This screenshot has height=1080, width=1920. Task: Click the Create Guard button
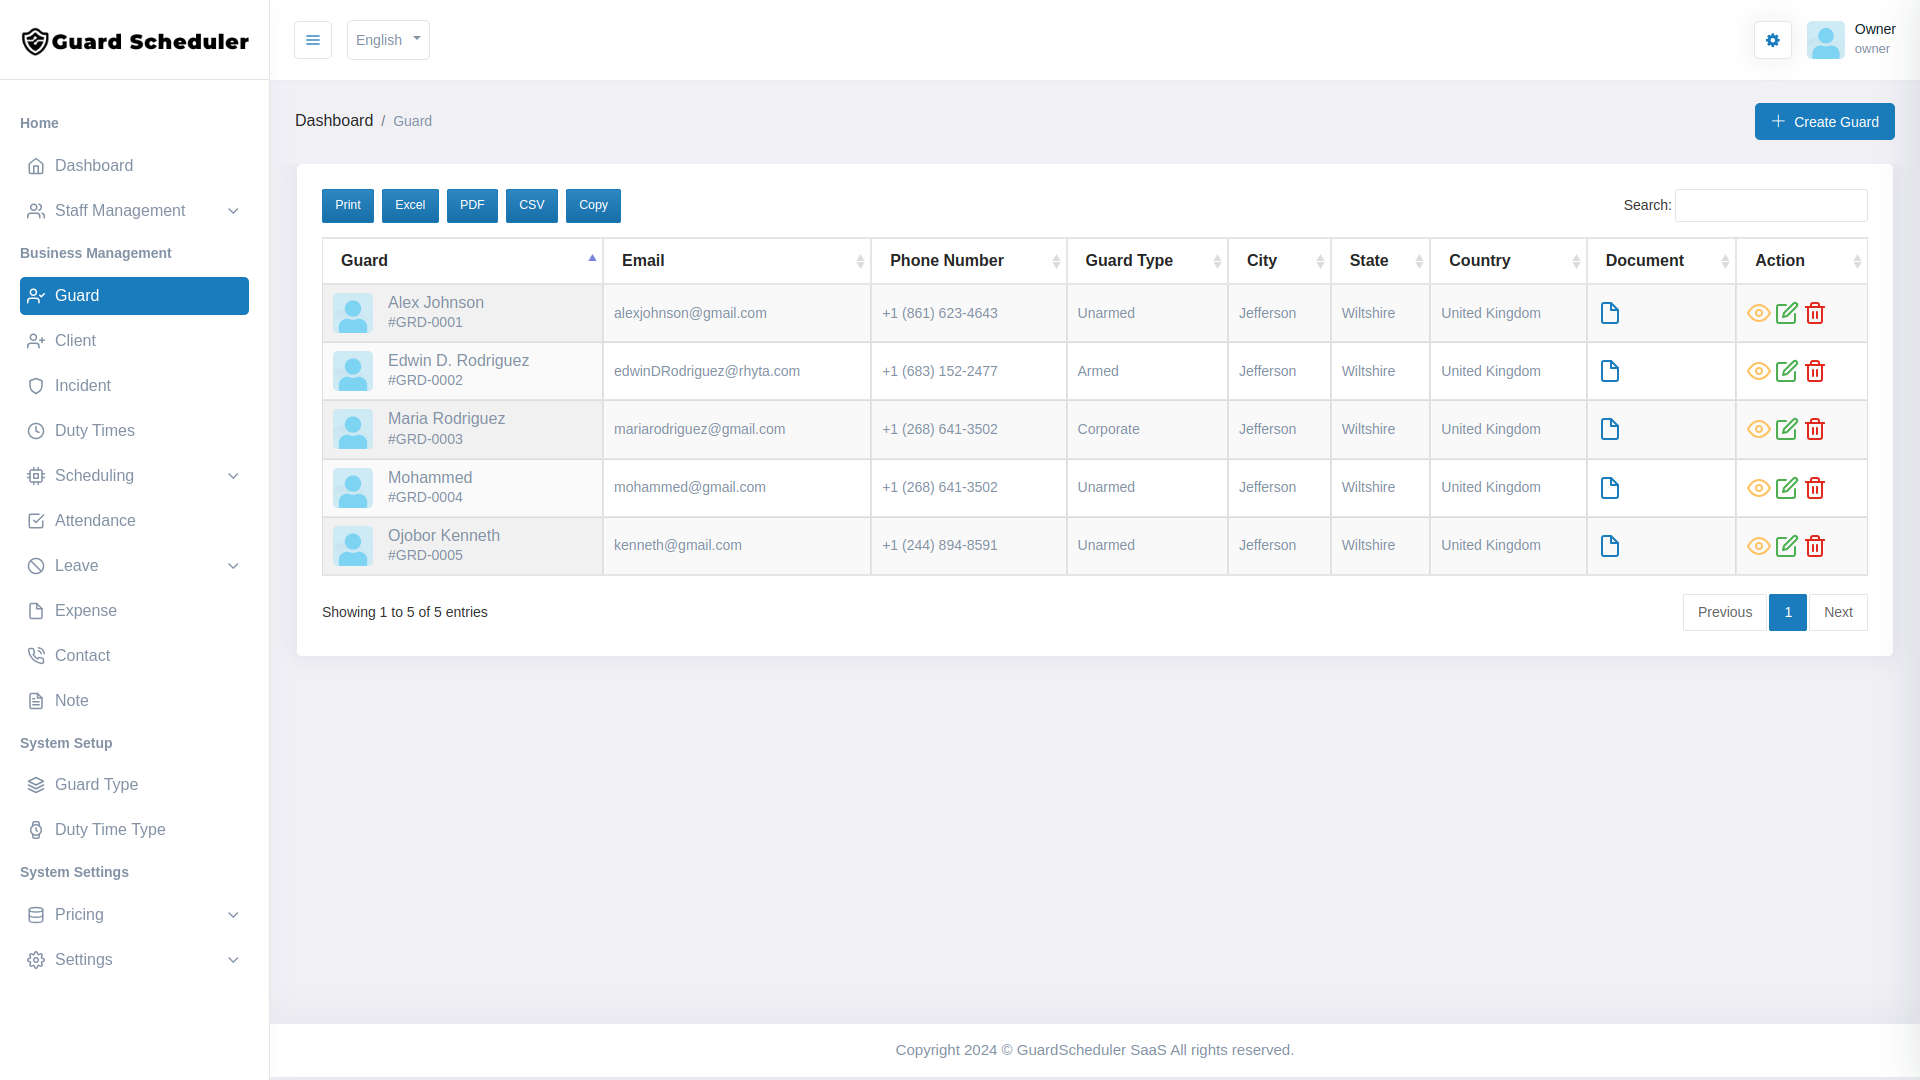coord(1824,121)
